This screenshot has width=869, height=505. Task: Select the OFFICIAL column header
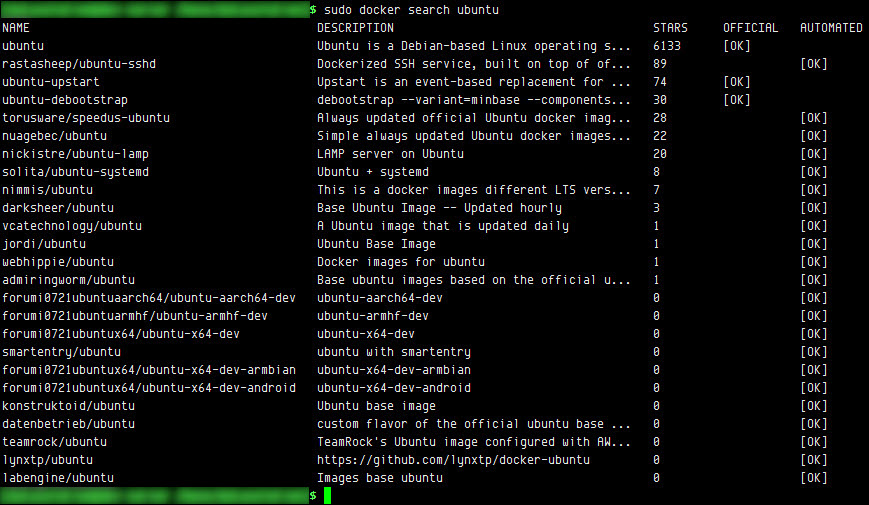pyautogui.click(x=750, y=28)
